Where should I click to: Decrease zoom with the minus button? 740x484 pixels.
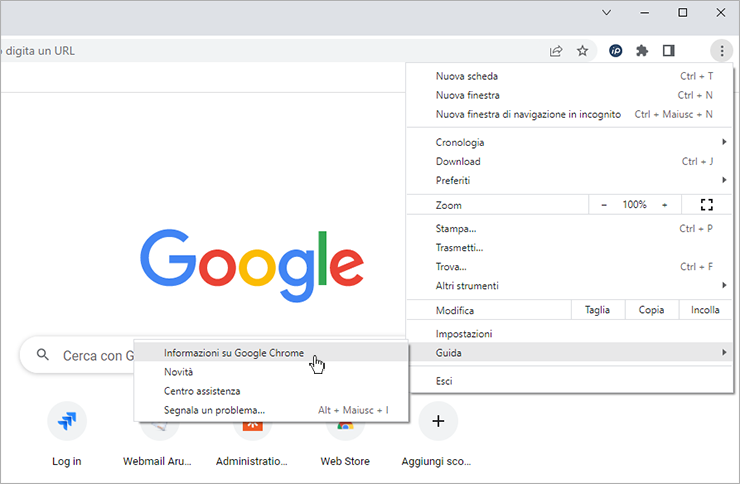point(604,205)
